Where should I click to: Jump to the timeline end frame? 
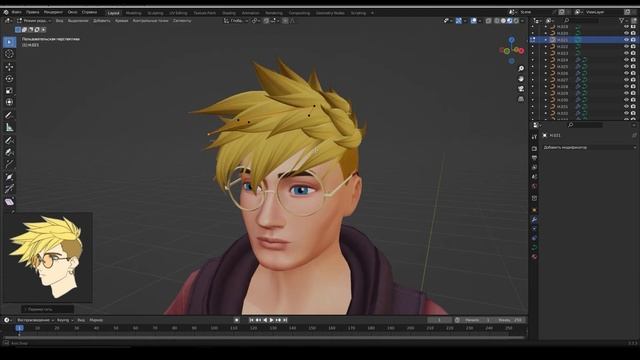click(285, 320)
